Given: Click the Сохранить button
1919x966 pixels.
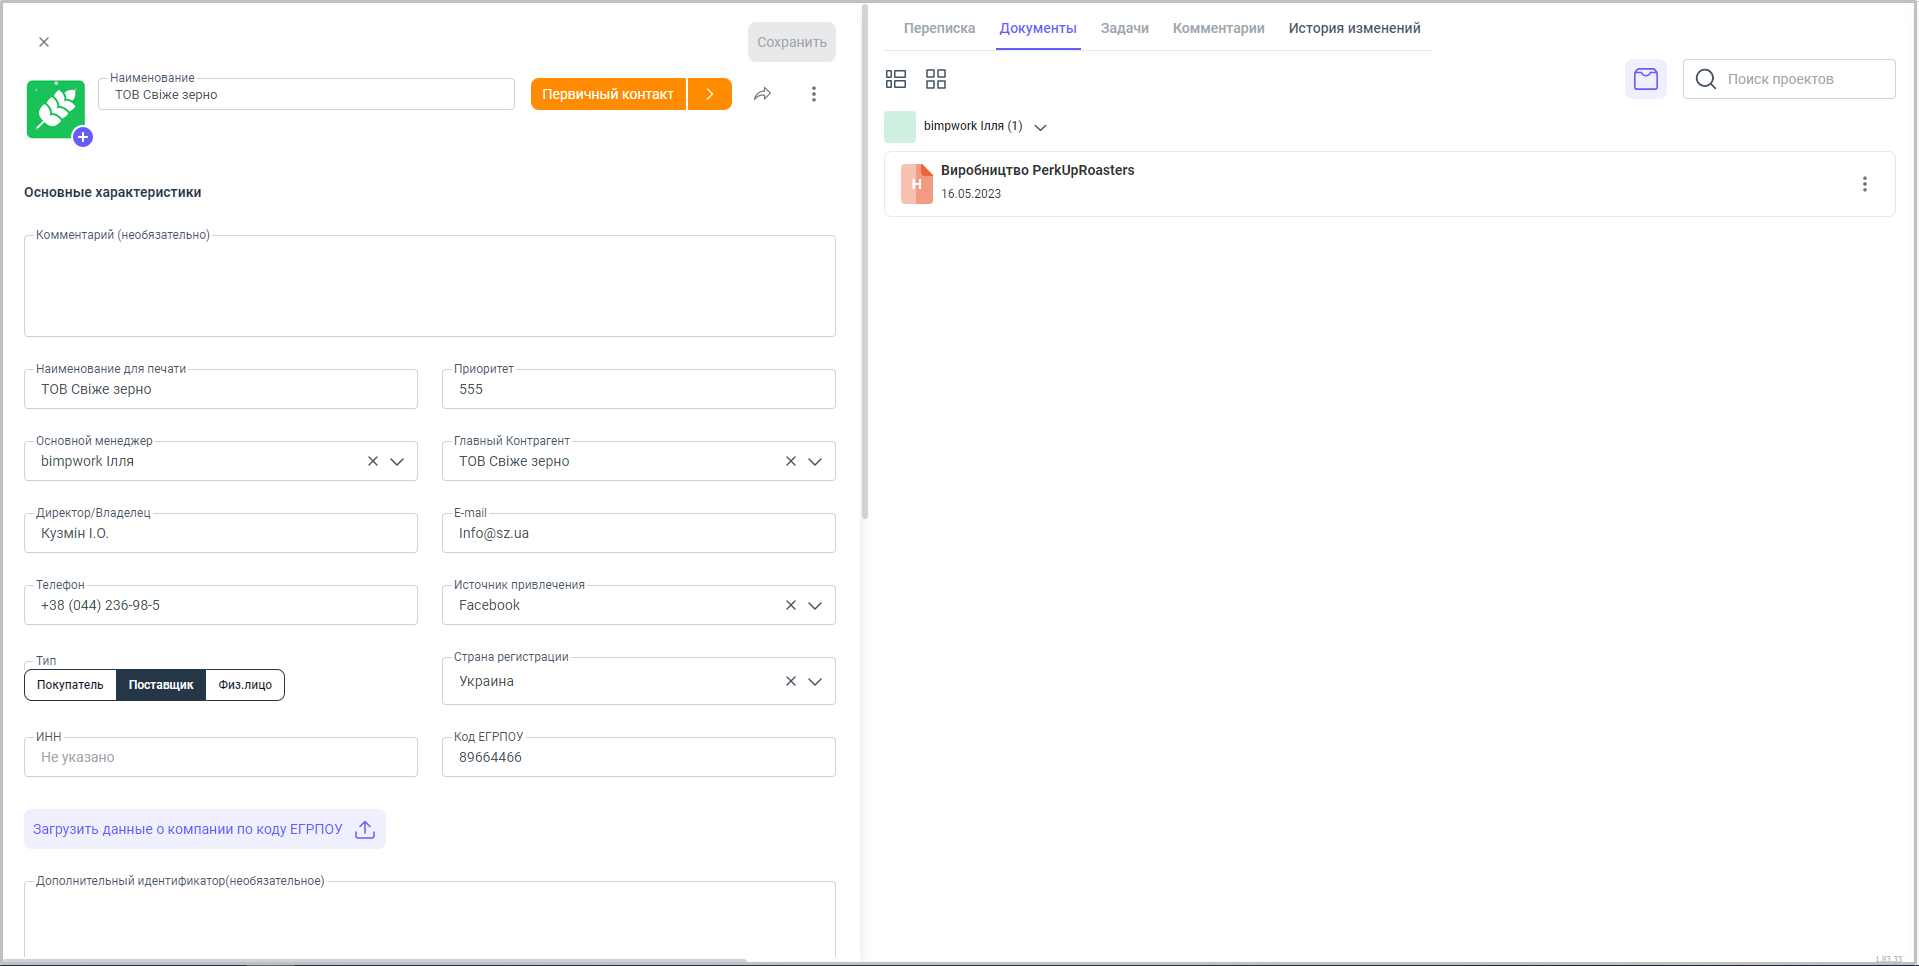Looking at the screenshot, I should pos(791,42).
